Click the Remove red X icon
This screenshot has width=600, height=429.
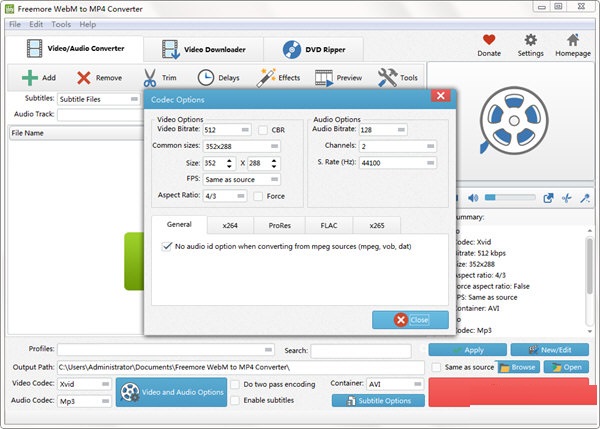[84, 78]
